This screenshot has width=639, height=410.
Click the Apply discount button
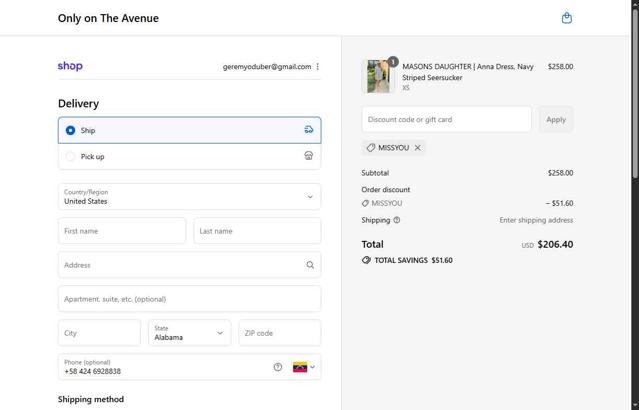pyautogui.click(x=556, y=119)
